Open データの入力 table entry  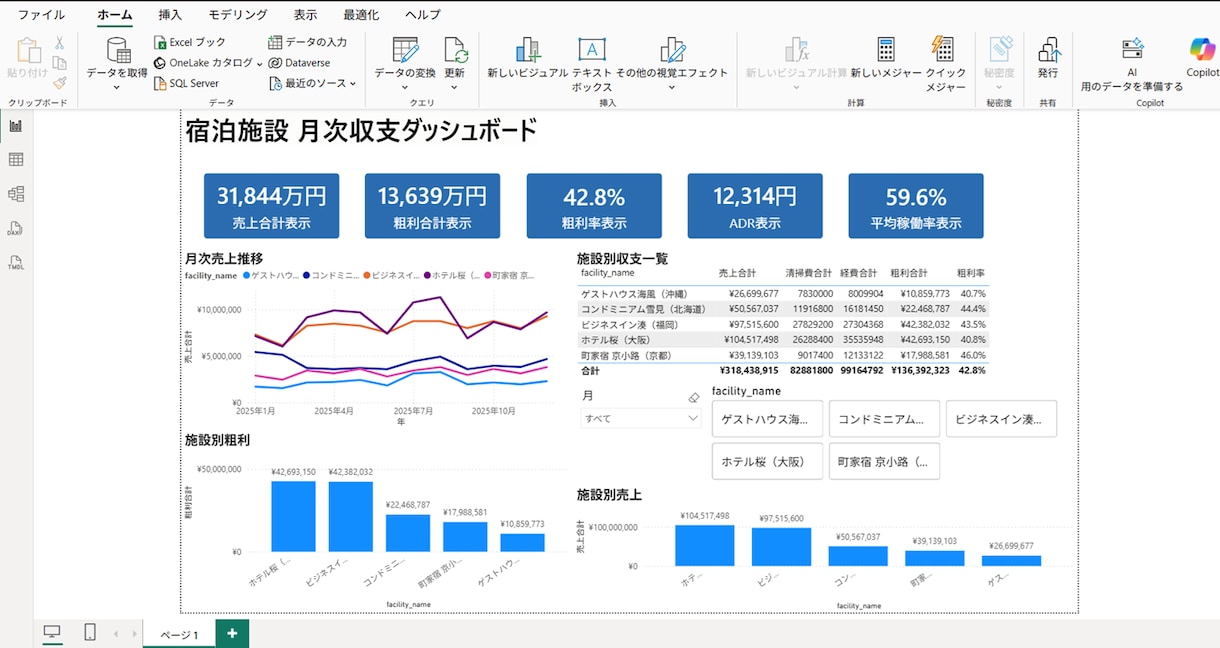308,42
